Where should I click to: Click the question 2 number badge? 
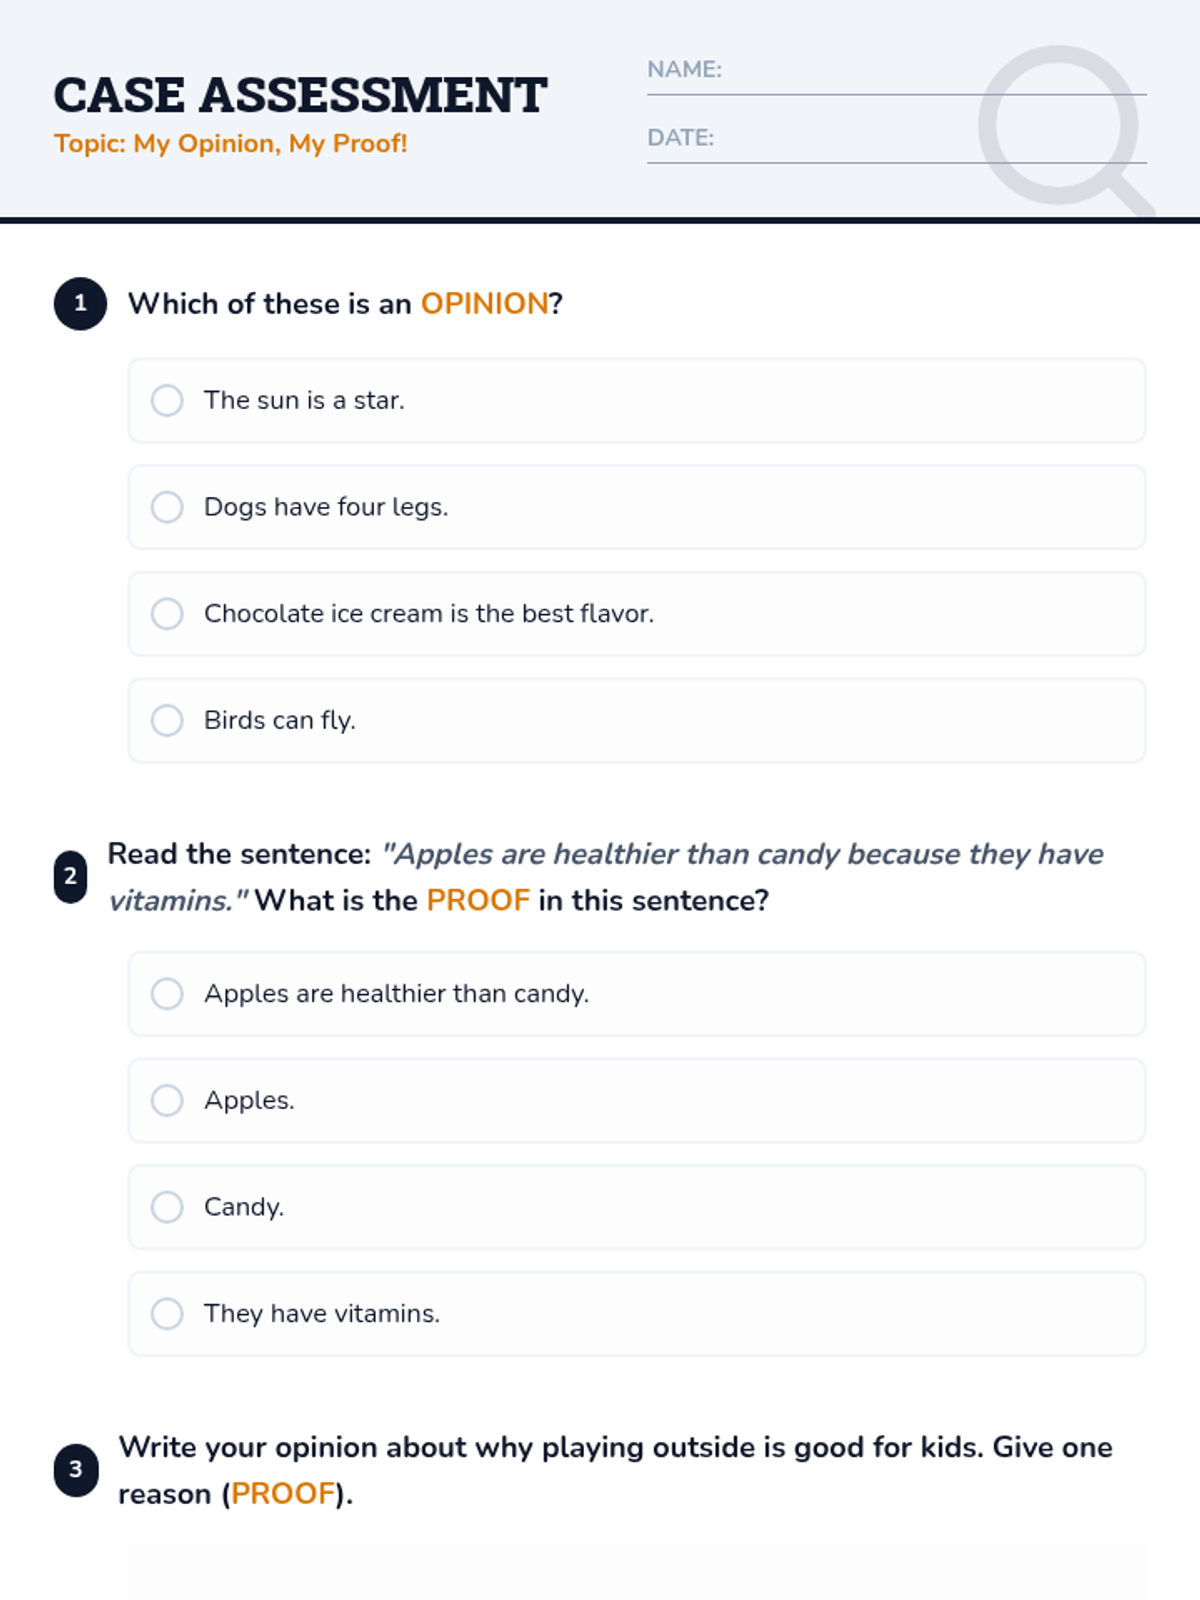tap(70, 877)
